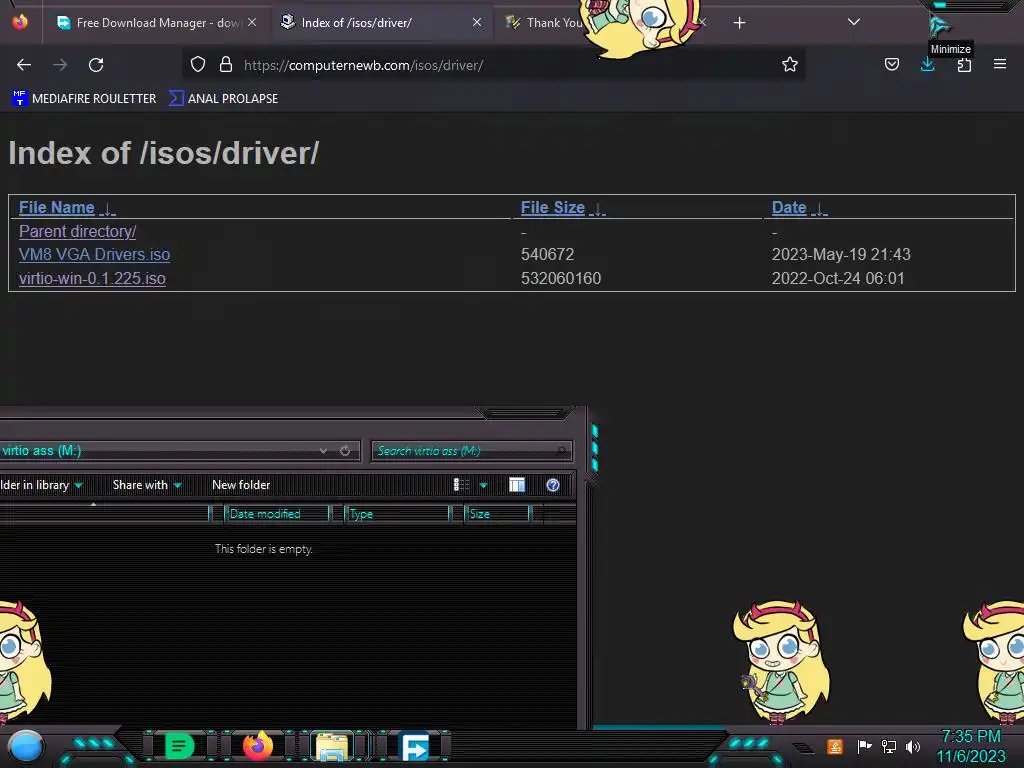The height and width of the screenshot is (768, 1024).
Task: Sort Explorer by Size column
Action: click(x=497, y=514)
